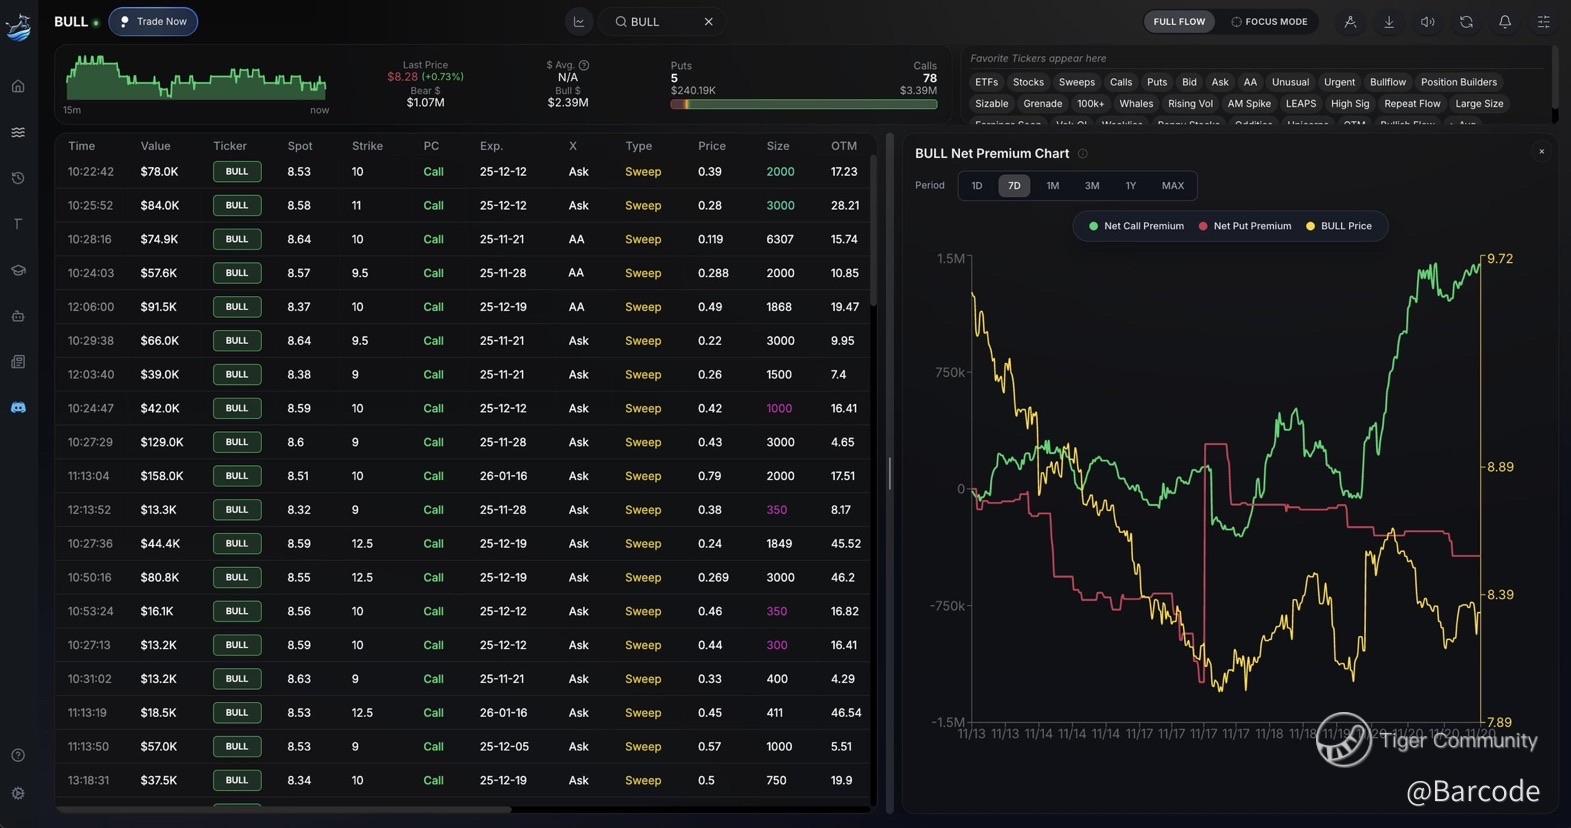The height and width of the screenshot is (828, 1571).
Task: Apply the Repeat Flow filter chip
Action: (x=1412, y=104)
